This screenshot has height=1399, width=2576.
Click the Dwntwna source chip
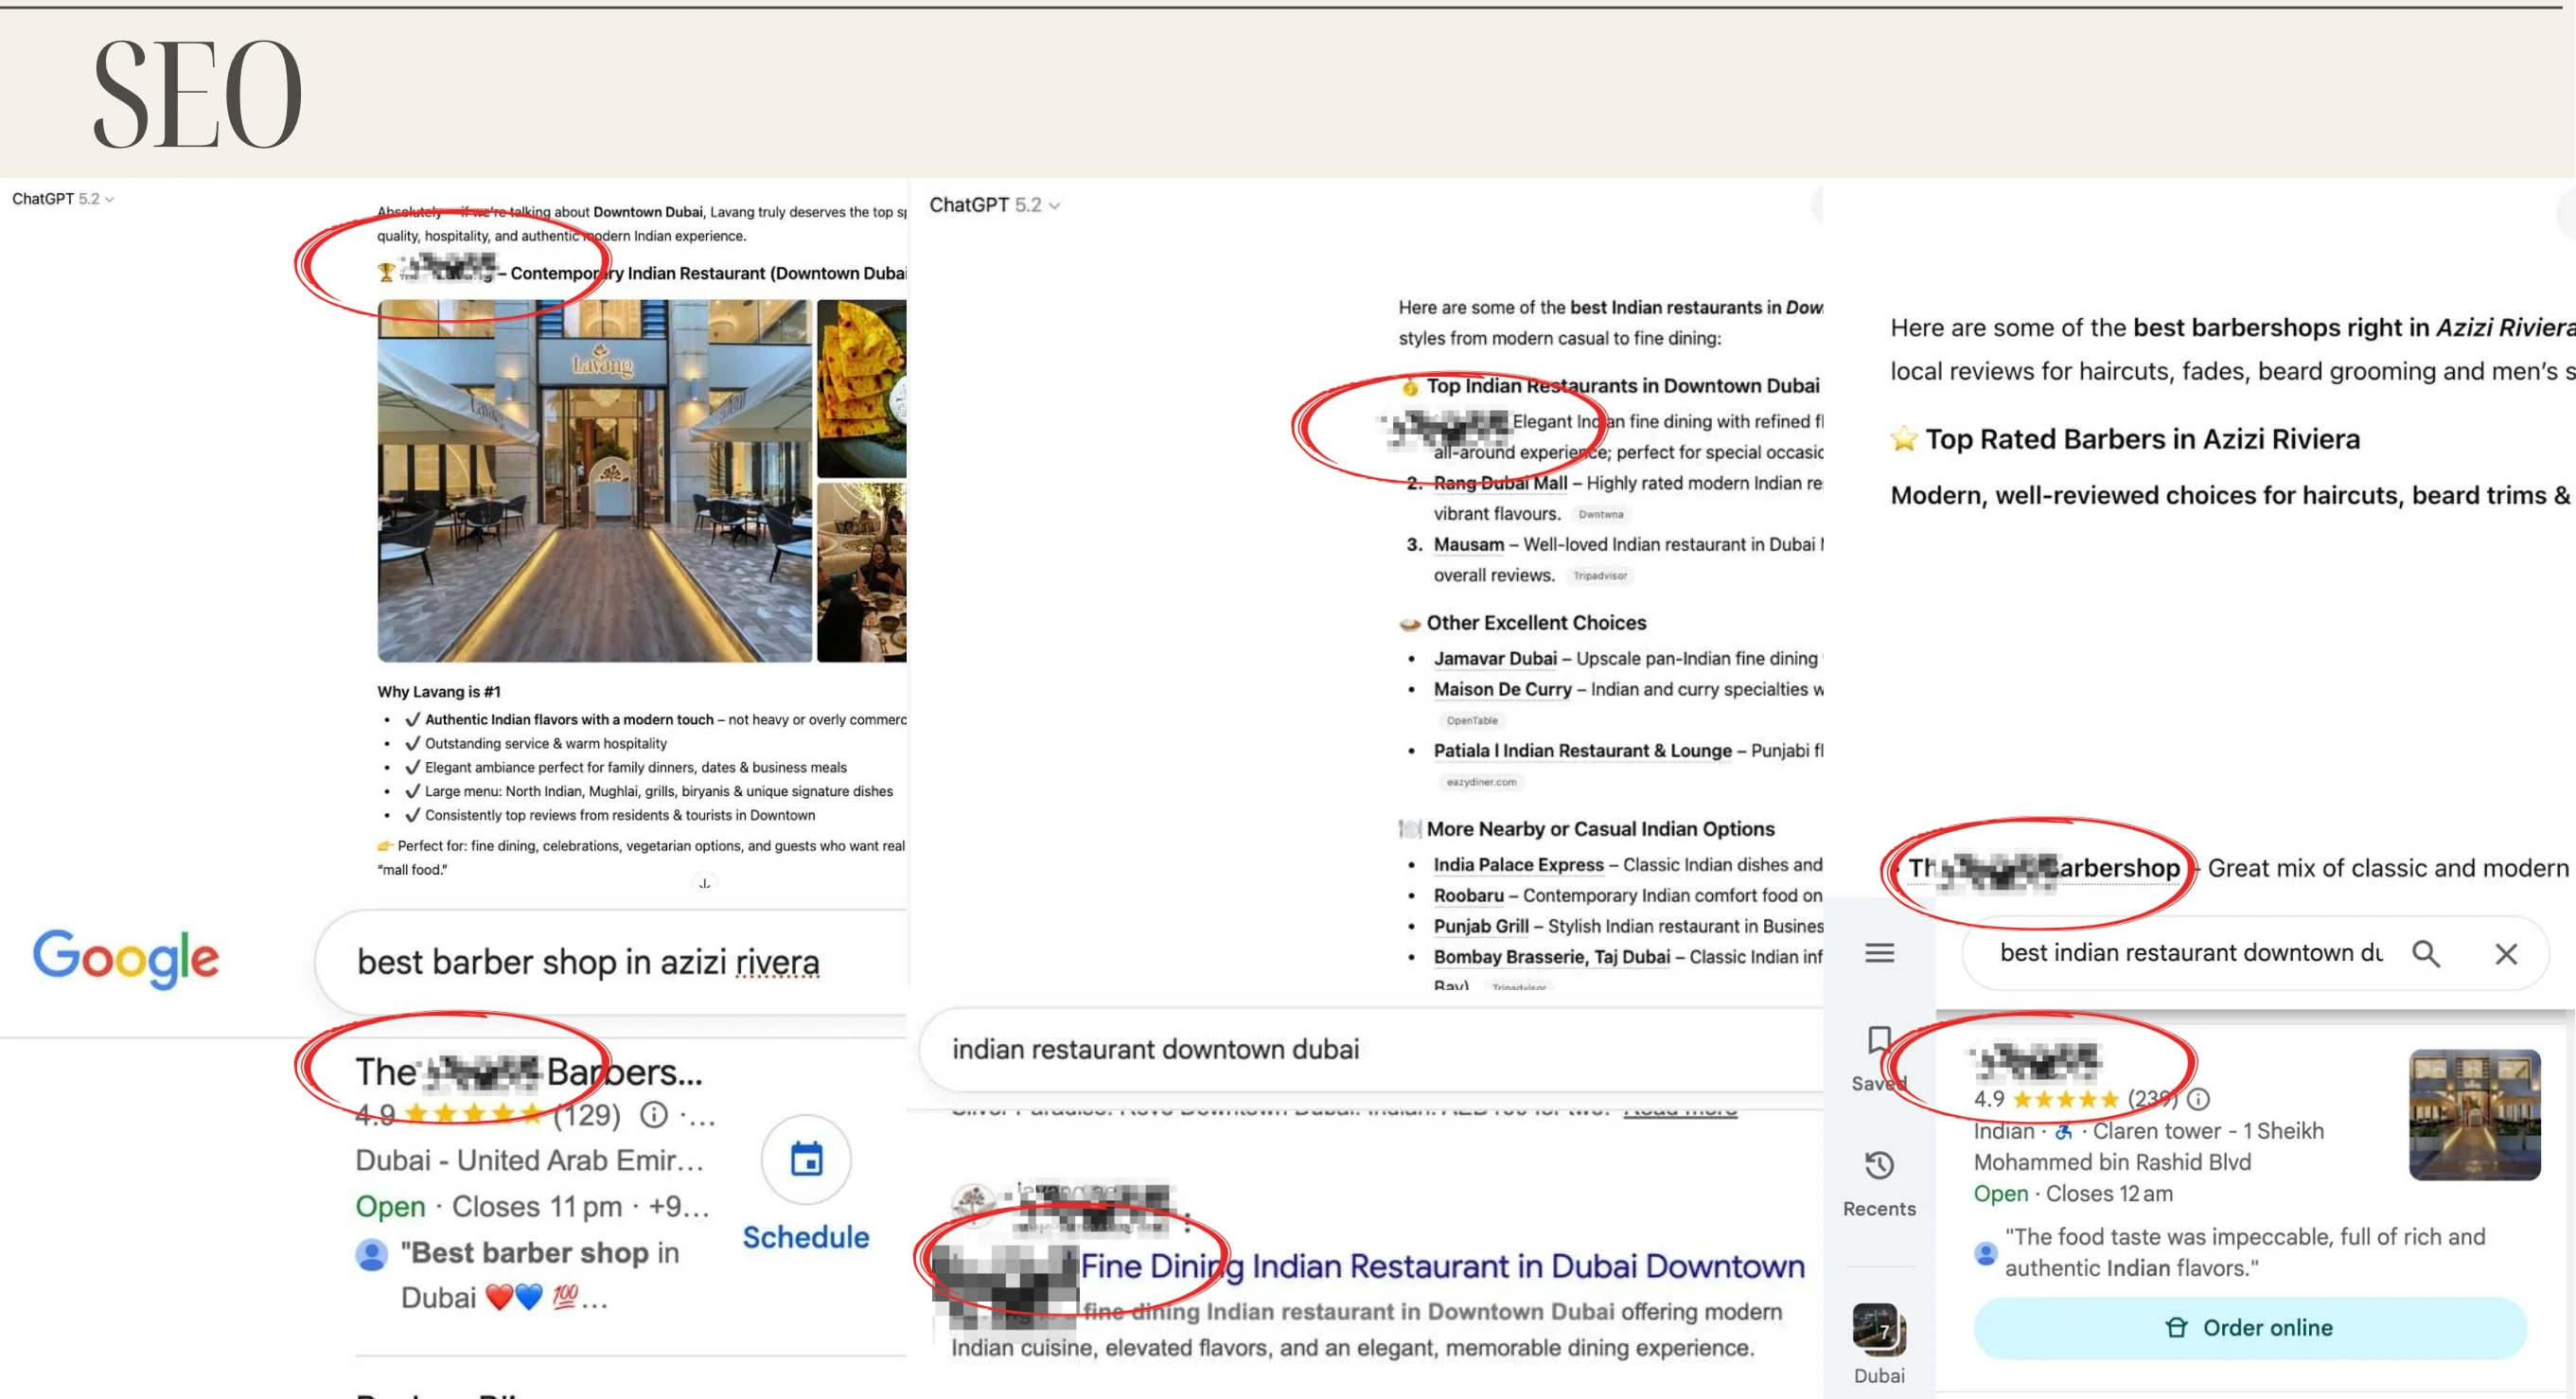click(1601, 515)
